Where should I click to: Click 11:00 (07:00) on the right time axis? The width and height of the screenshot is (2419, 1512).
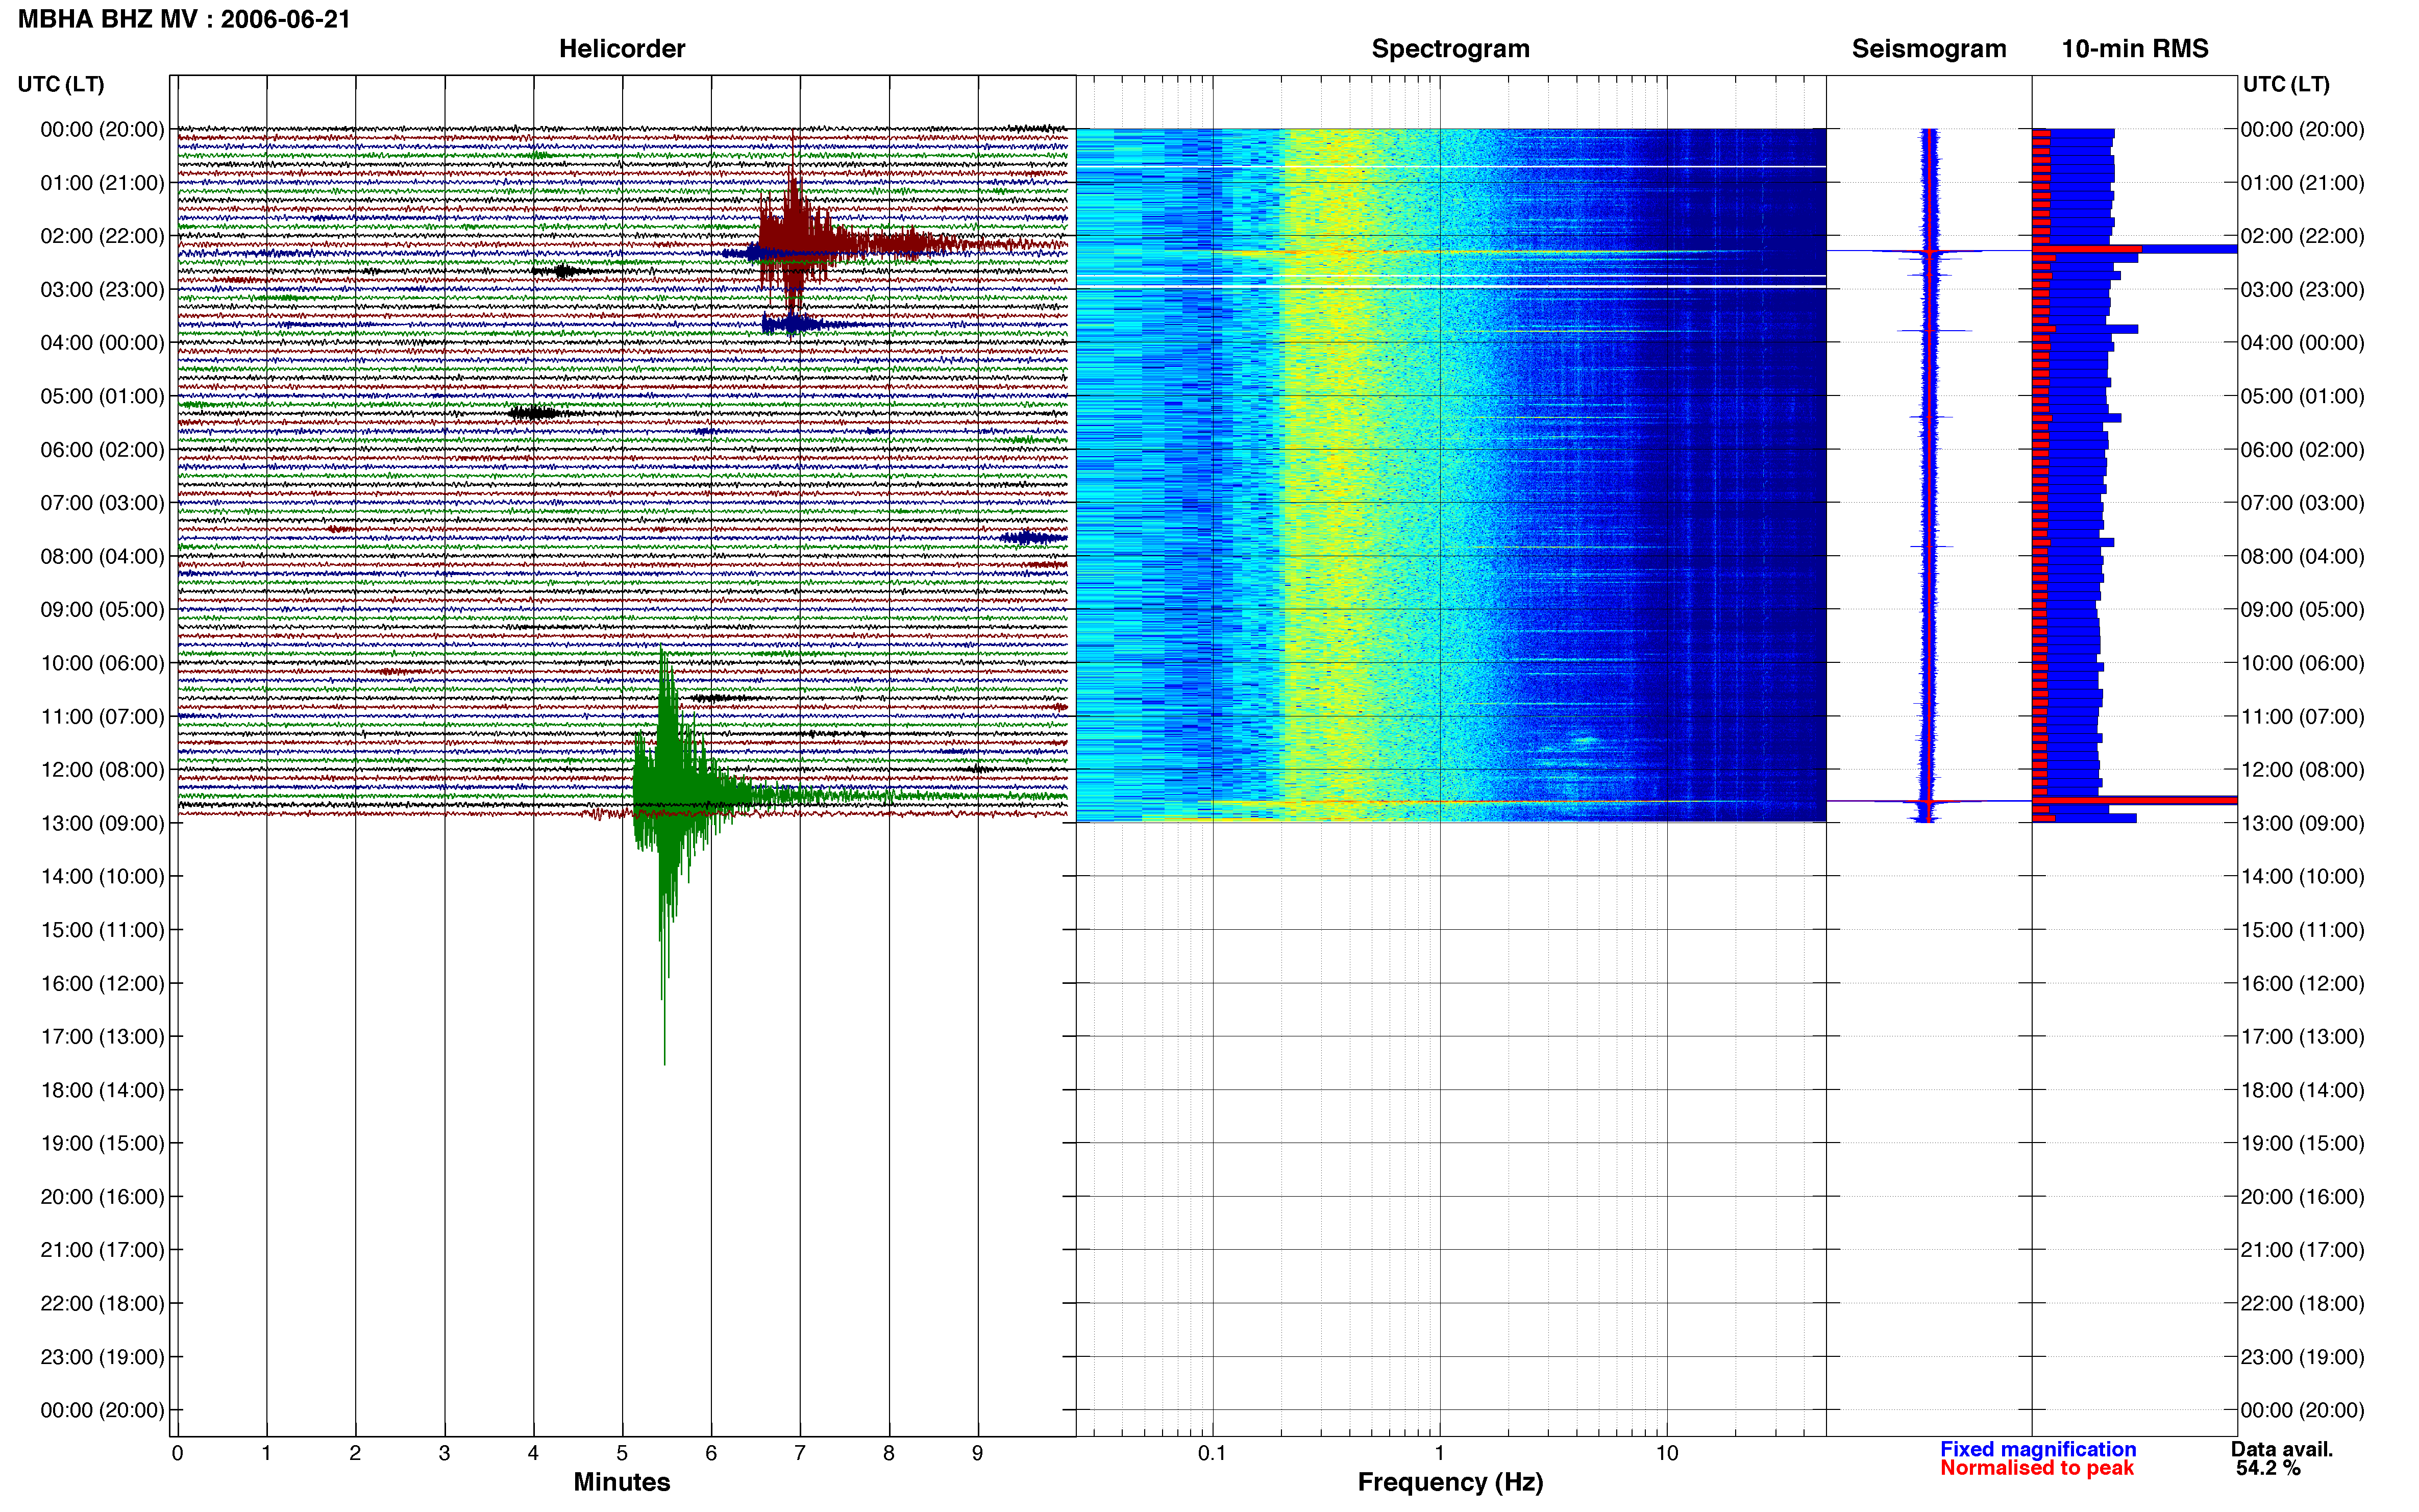pos(2302,717)
